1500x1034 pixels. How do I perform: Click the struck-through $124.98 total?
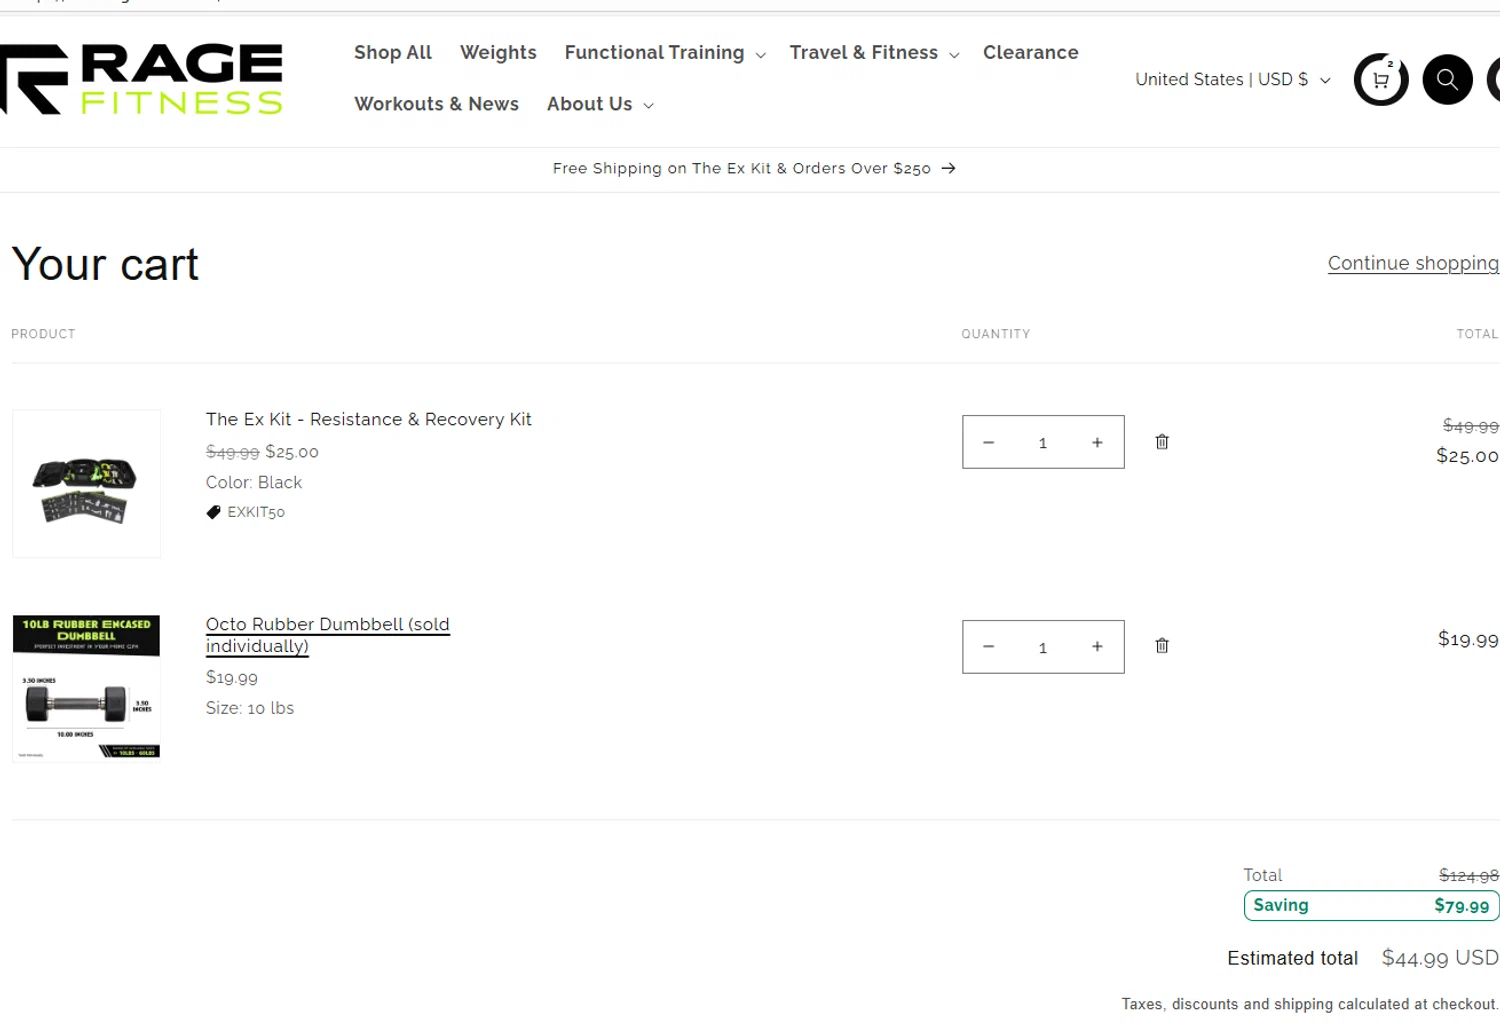point(1469,876)
